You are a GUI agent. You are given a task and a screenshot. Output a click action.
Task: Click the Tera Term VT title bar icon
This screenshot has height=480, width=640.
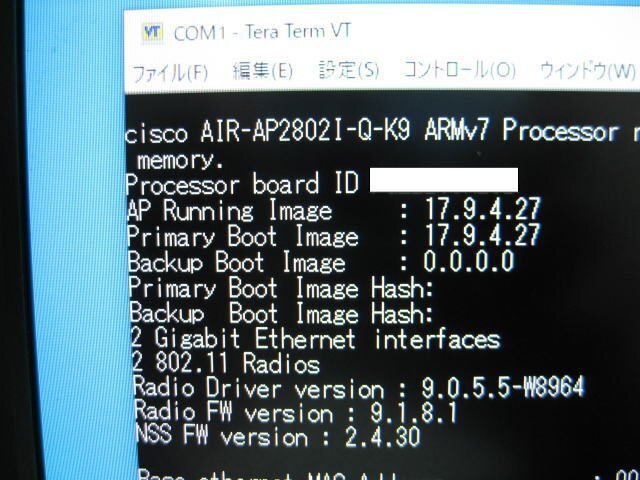(152, 33)
